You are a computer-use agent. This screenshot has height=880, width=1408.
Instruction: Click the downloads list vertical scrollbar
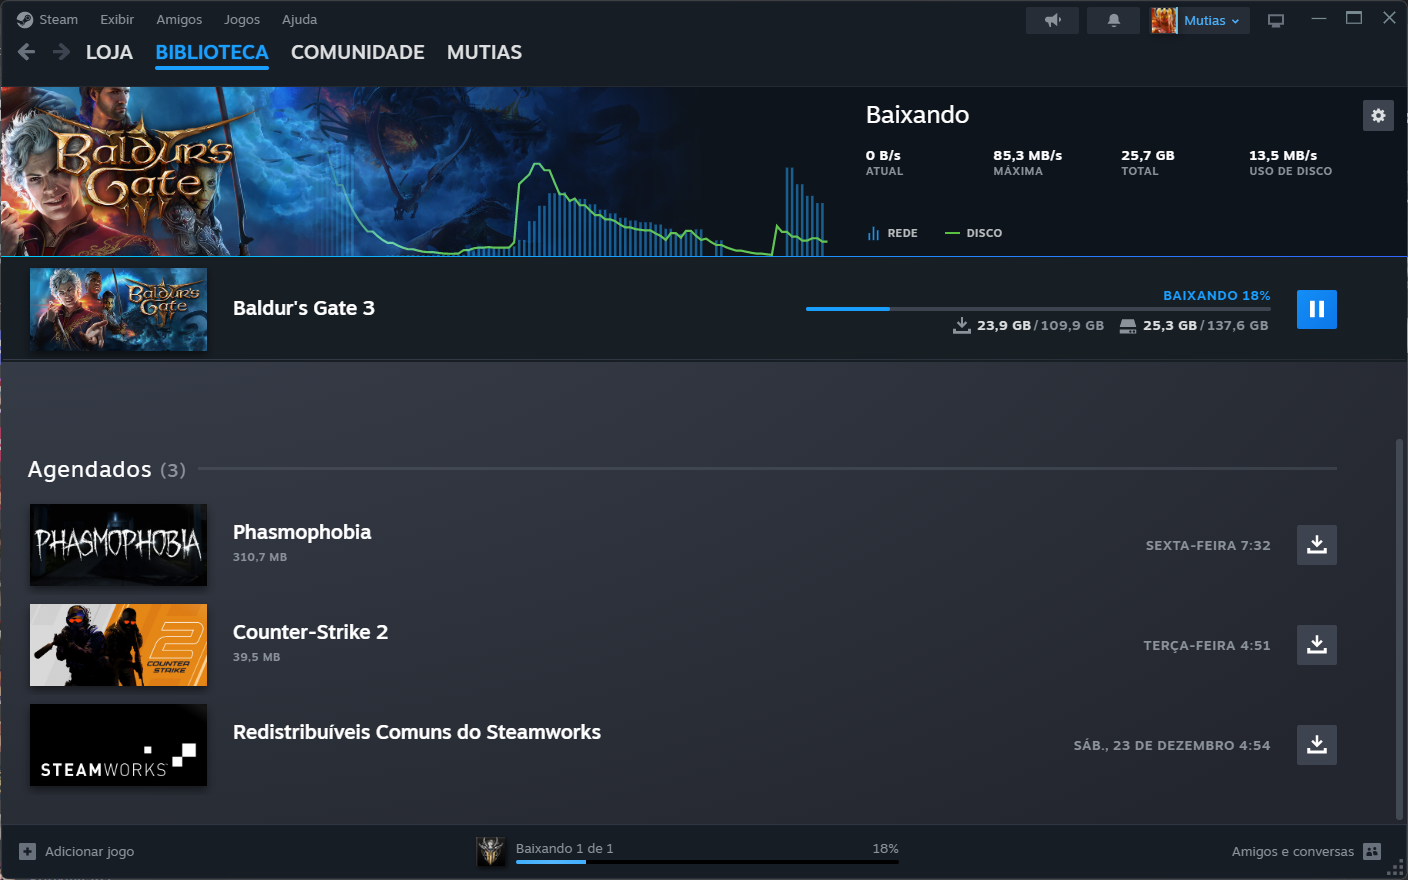point(1400,628)
